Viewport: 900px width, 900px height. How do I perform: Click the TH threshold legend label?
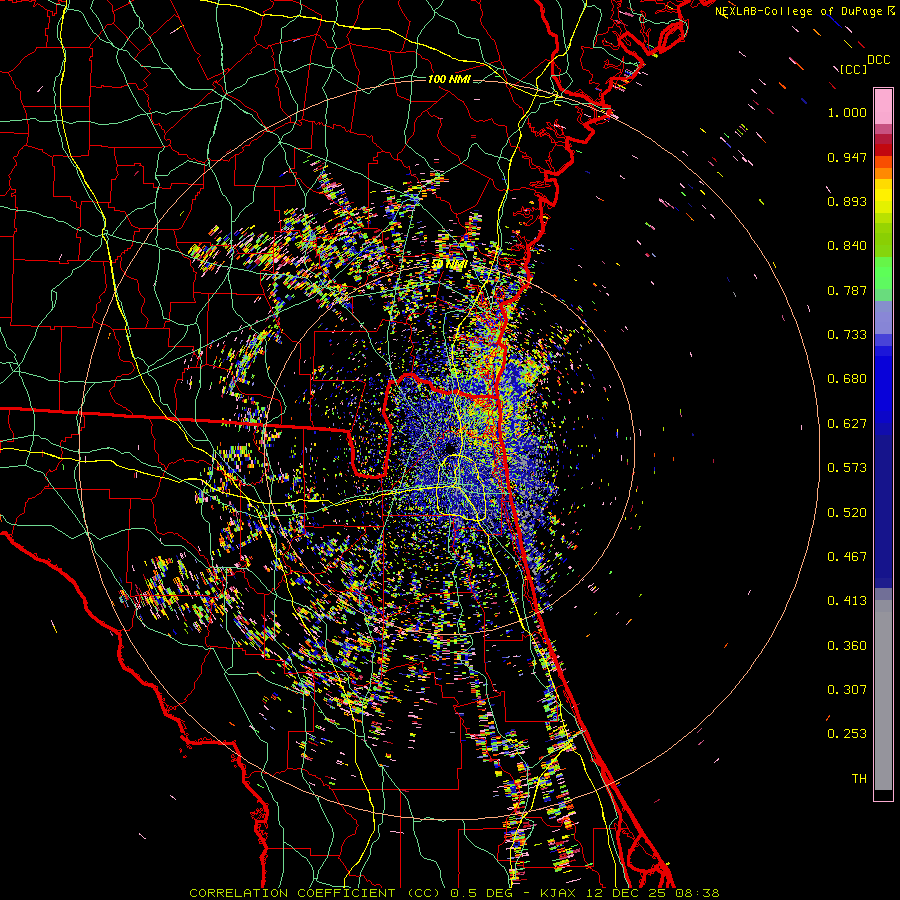(859, 778)
